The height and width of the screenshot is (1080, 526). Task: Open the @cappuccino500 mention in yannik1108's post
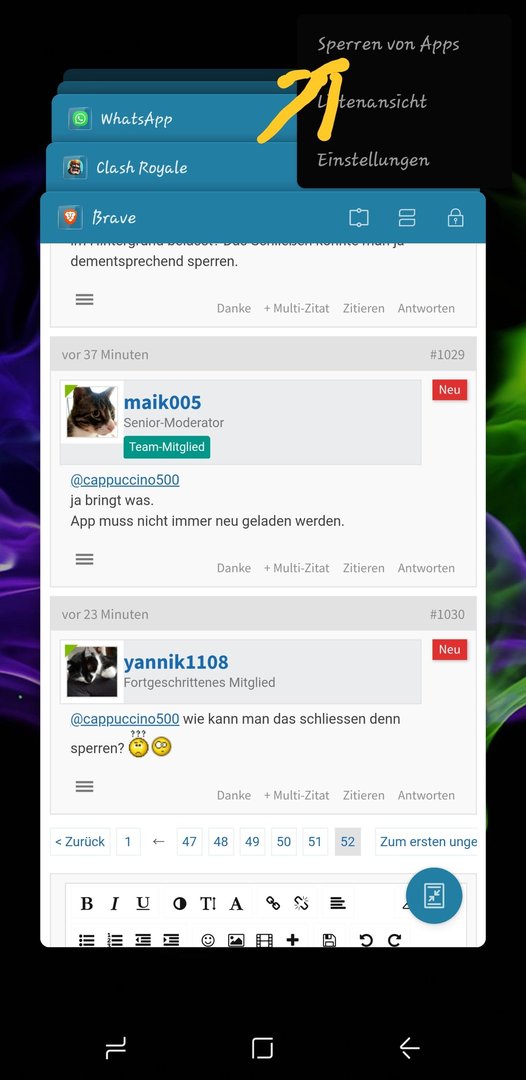[125, 719]
